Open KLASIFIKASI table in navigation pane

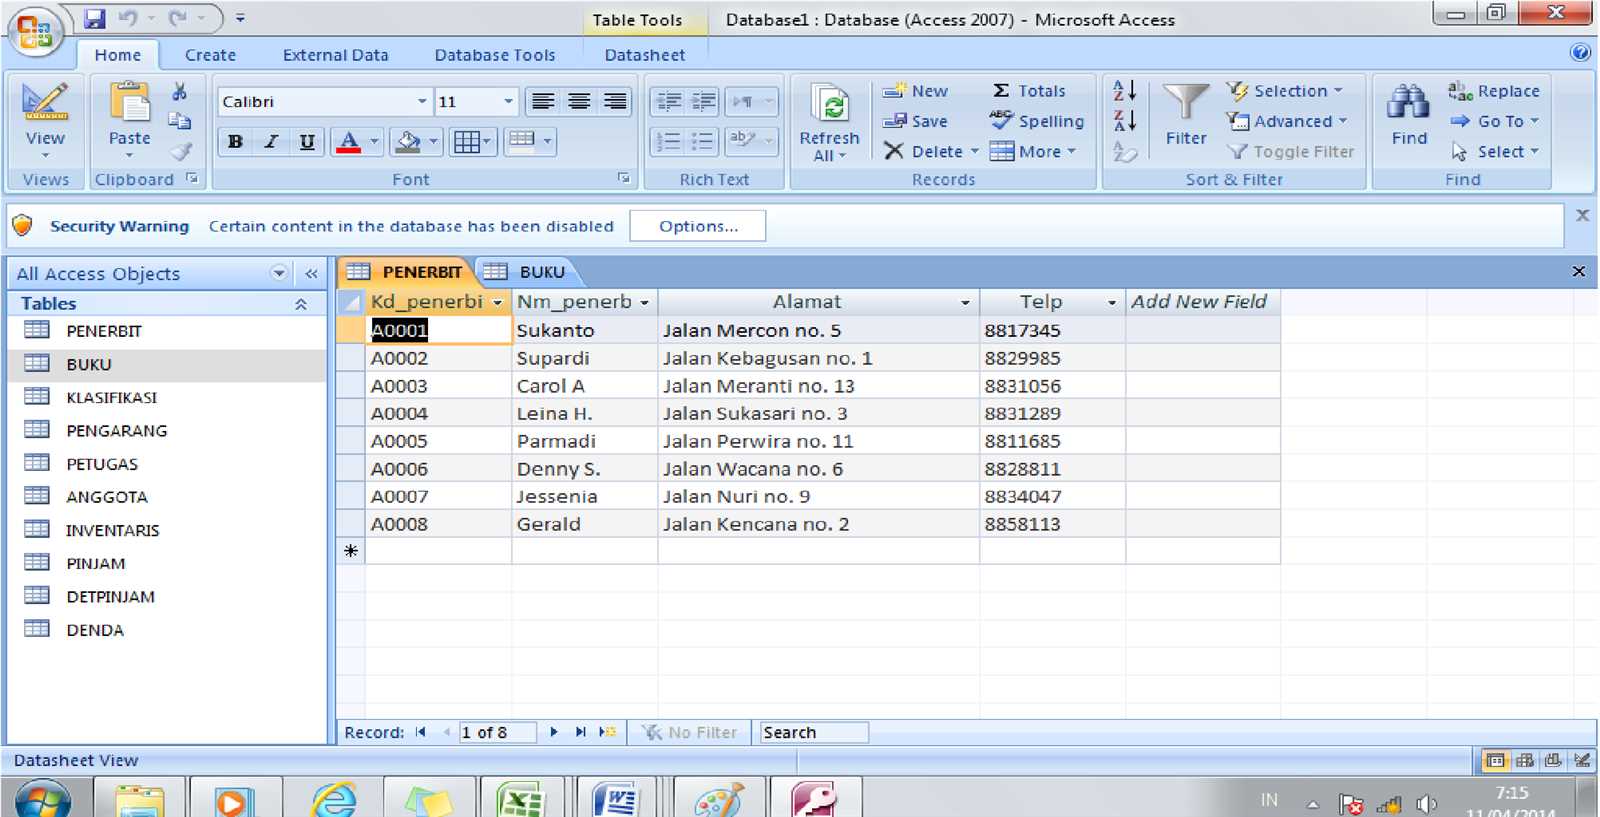(111, 397)
